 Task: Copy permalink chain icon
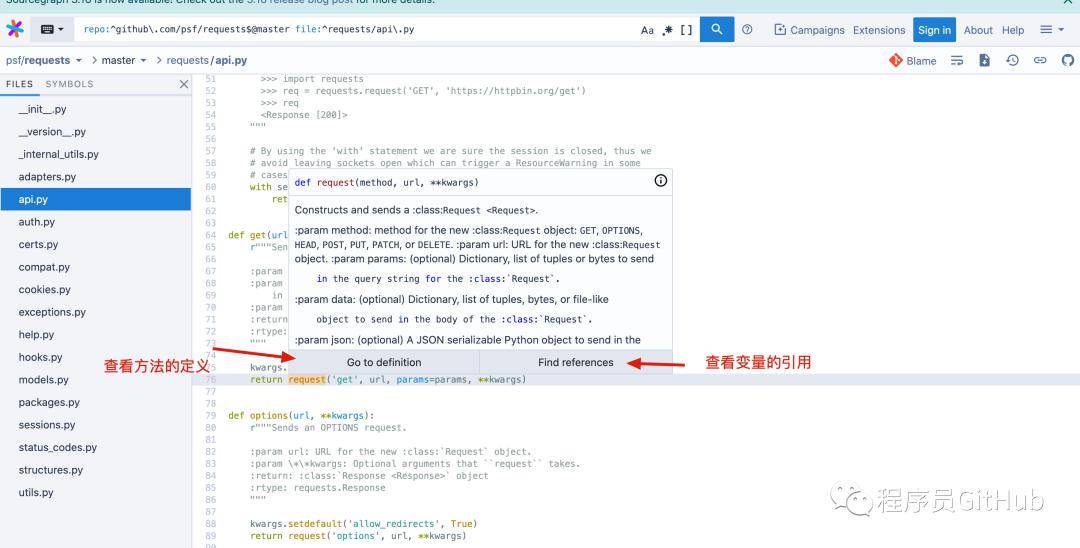point(1040,61)
